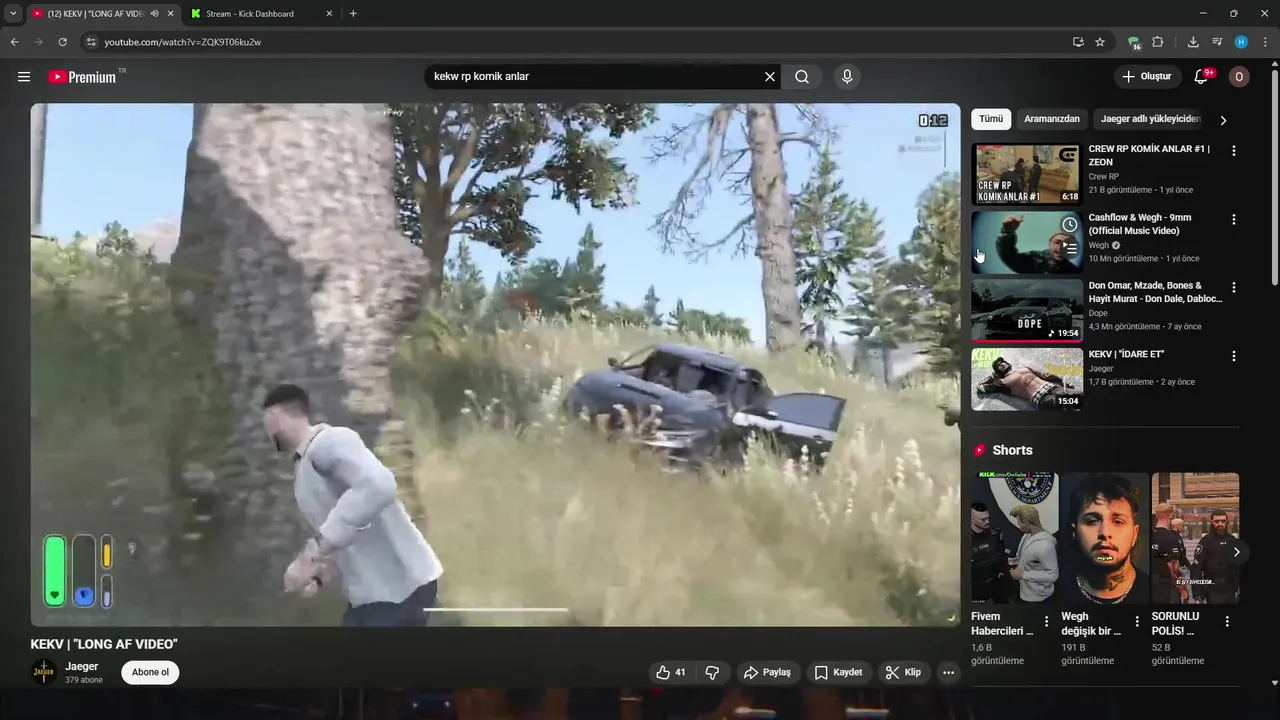This screenshot has height=720, width=1280.
Task: Open Don Omar DOPE video thumbnail
Action: [1026, 311]
